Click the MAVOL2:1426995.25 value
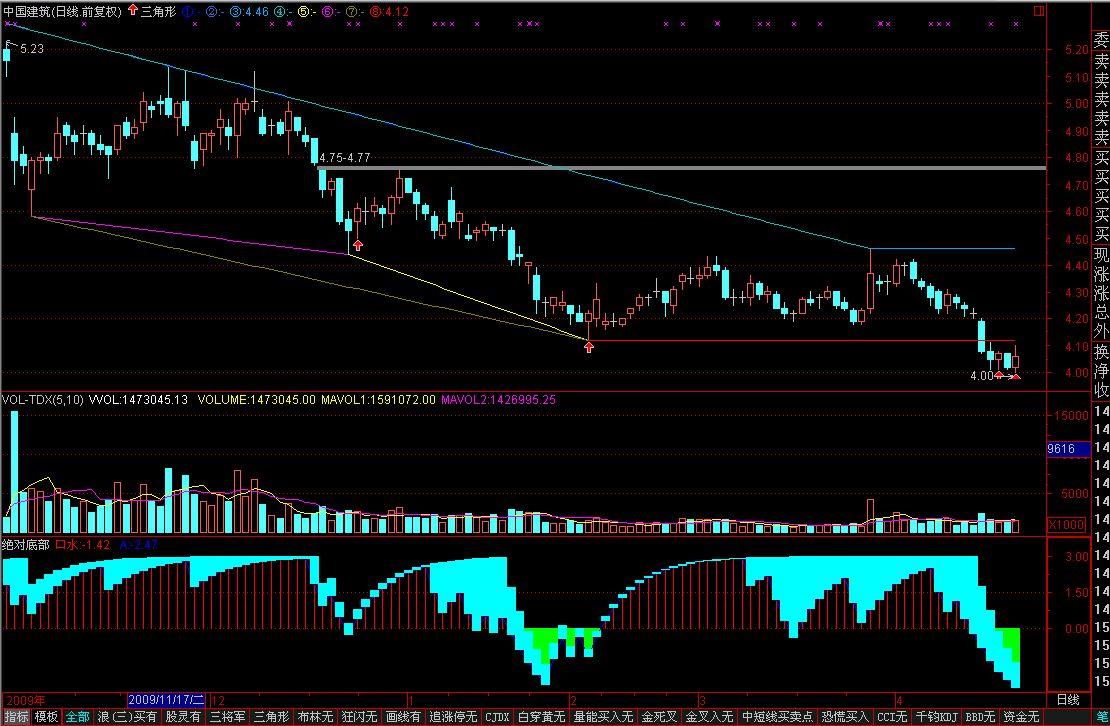Viewport: 1110px width, 726px height. point(498,400)
